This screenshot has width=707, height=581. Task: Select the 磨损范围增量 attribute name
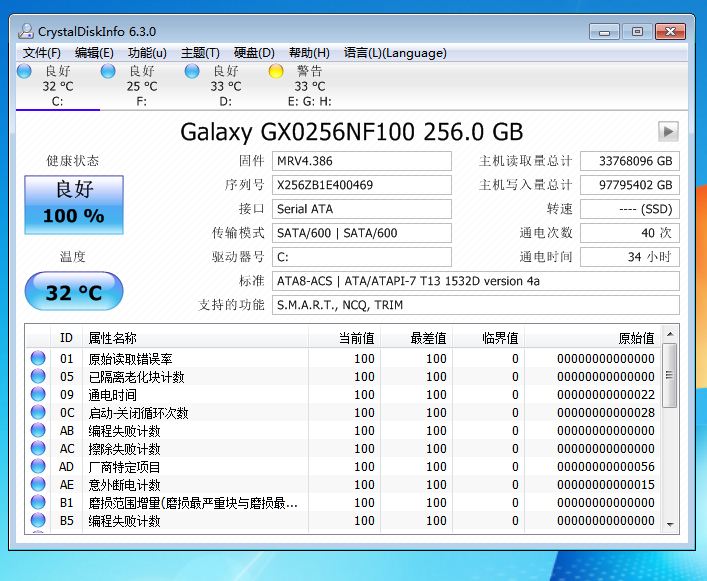193,503
